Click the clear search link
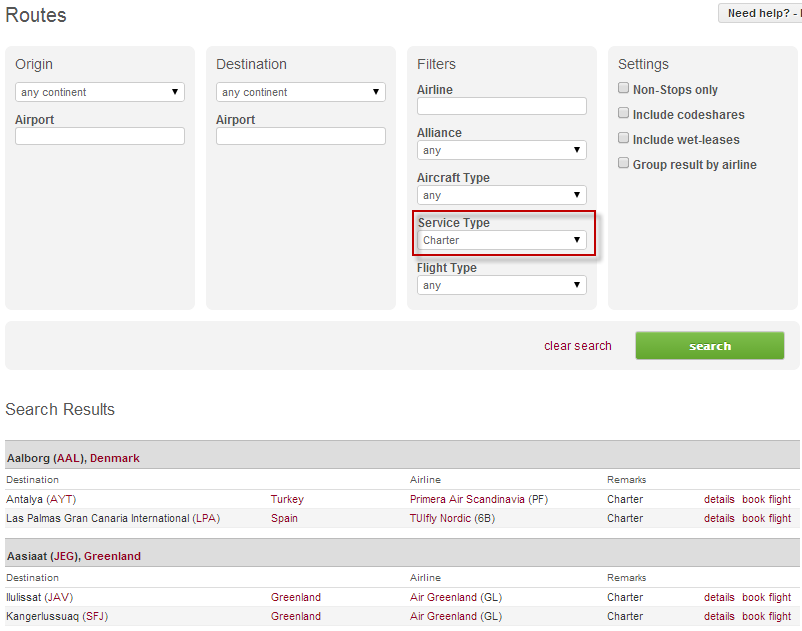This screenshot has width=802, height=631. pyautogui.click(x=577, y=346)
